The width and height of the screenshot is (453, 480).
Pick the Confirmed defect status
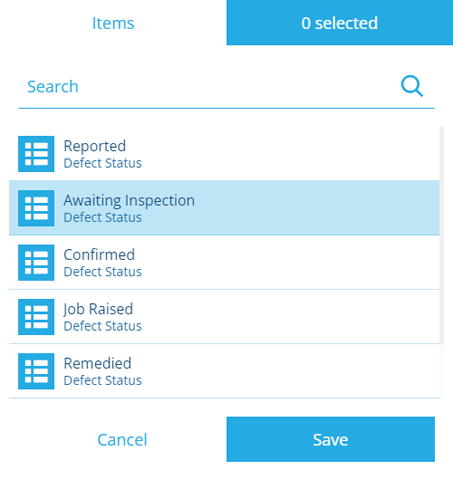click(x=224, y=263)
